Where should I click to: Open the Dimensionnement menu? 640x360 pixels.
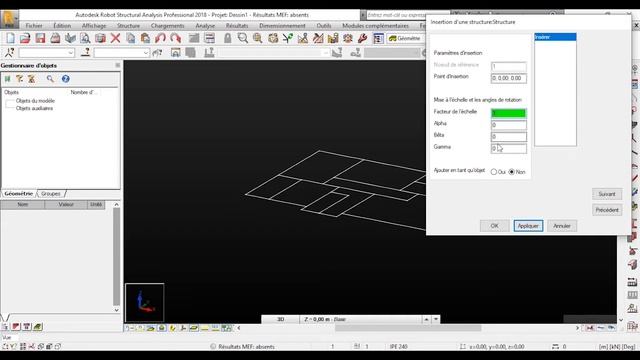[282, 25]
